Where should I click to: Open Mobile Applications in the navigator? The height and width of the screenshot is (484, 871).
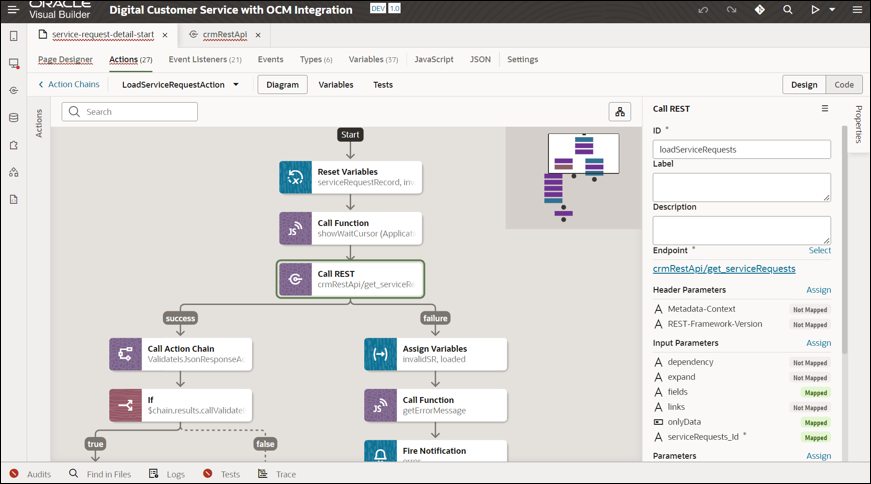tap(14, 36)
